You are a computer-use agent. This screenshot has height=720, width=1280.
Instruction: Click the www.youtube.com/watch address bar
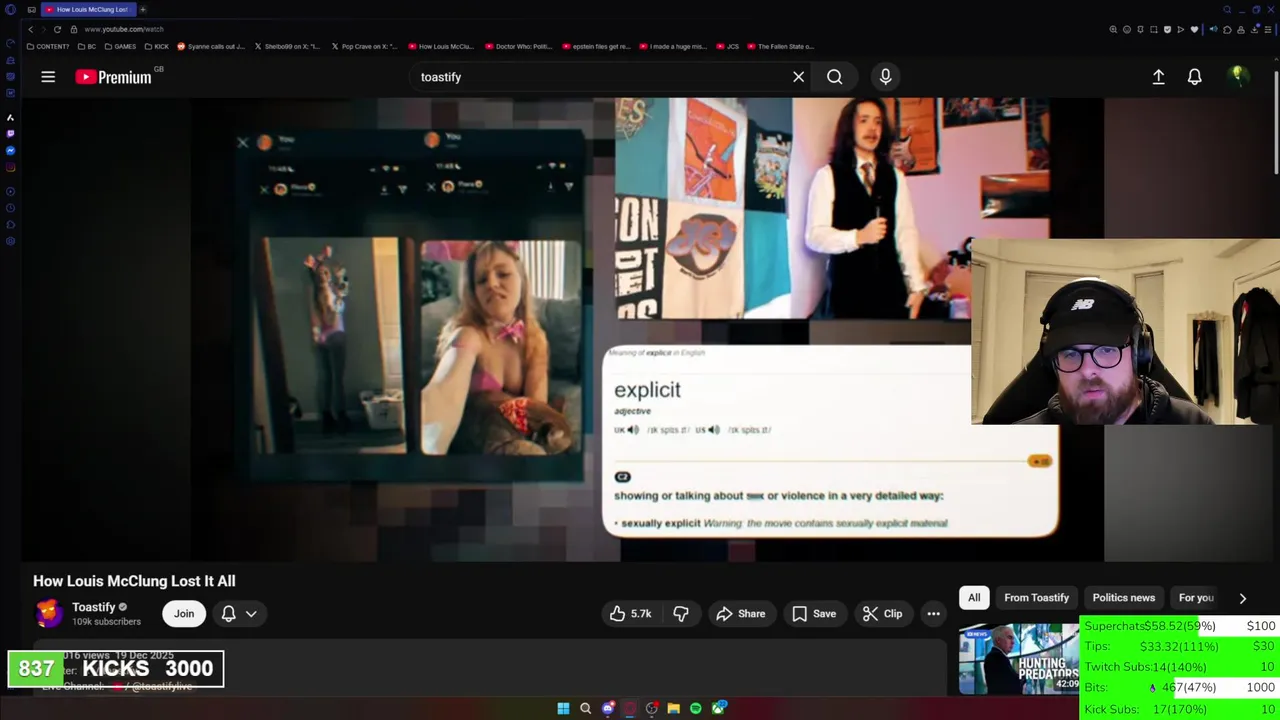pos(124,29)
